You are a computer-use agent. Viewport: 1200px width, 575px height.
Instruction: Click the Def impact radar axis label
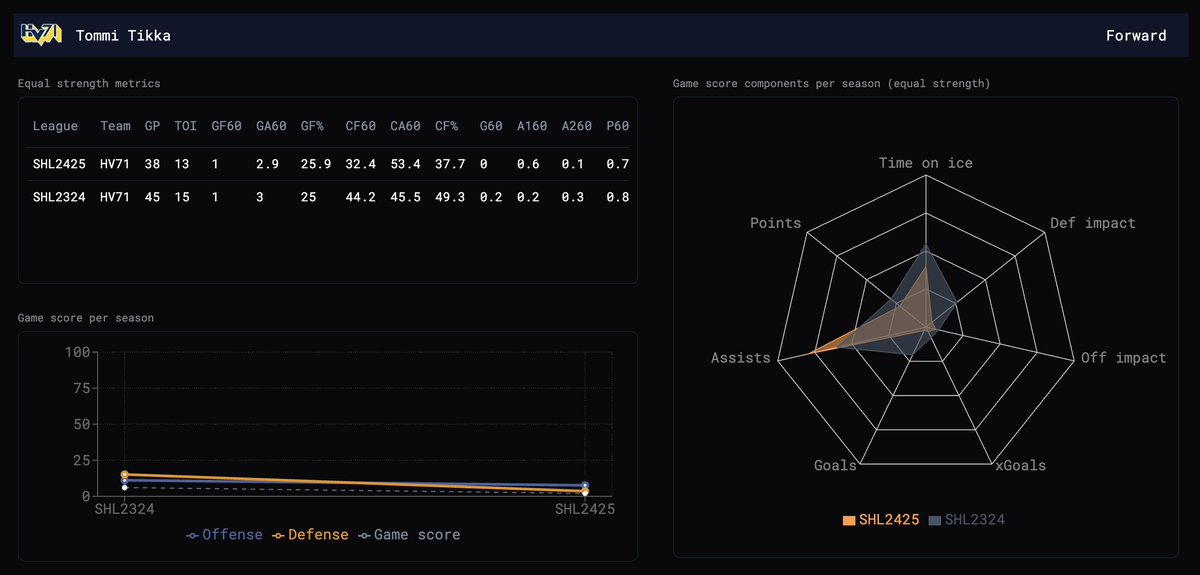click(x=1093, y=223)
